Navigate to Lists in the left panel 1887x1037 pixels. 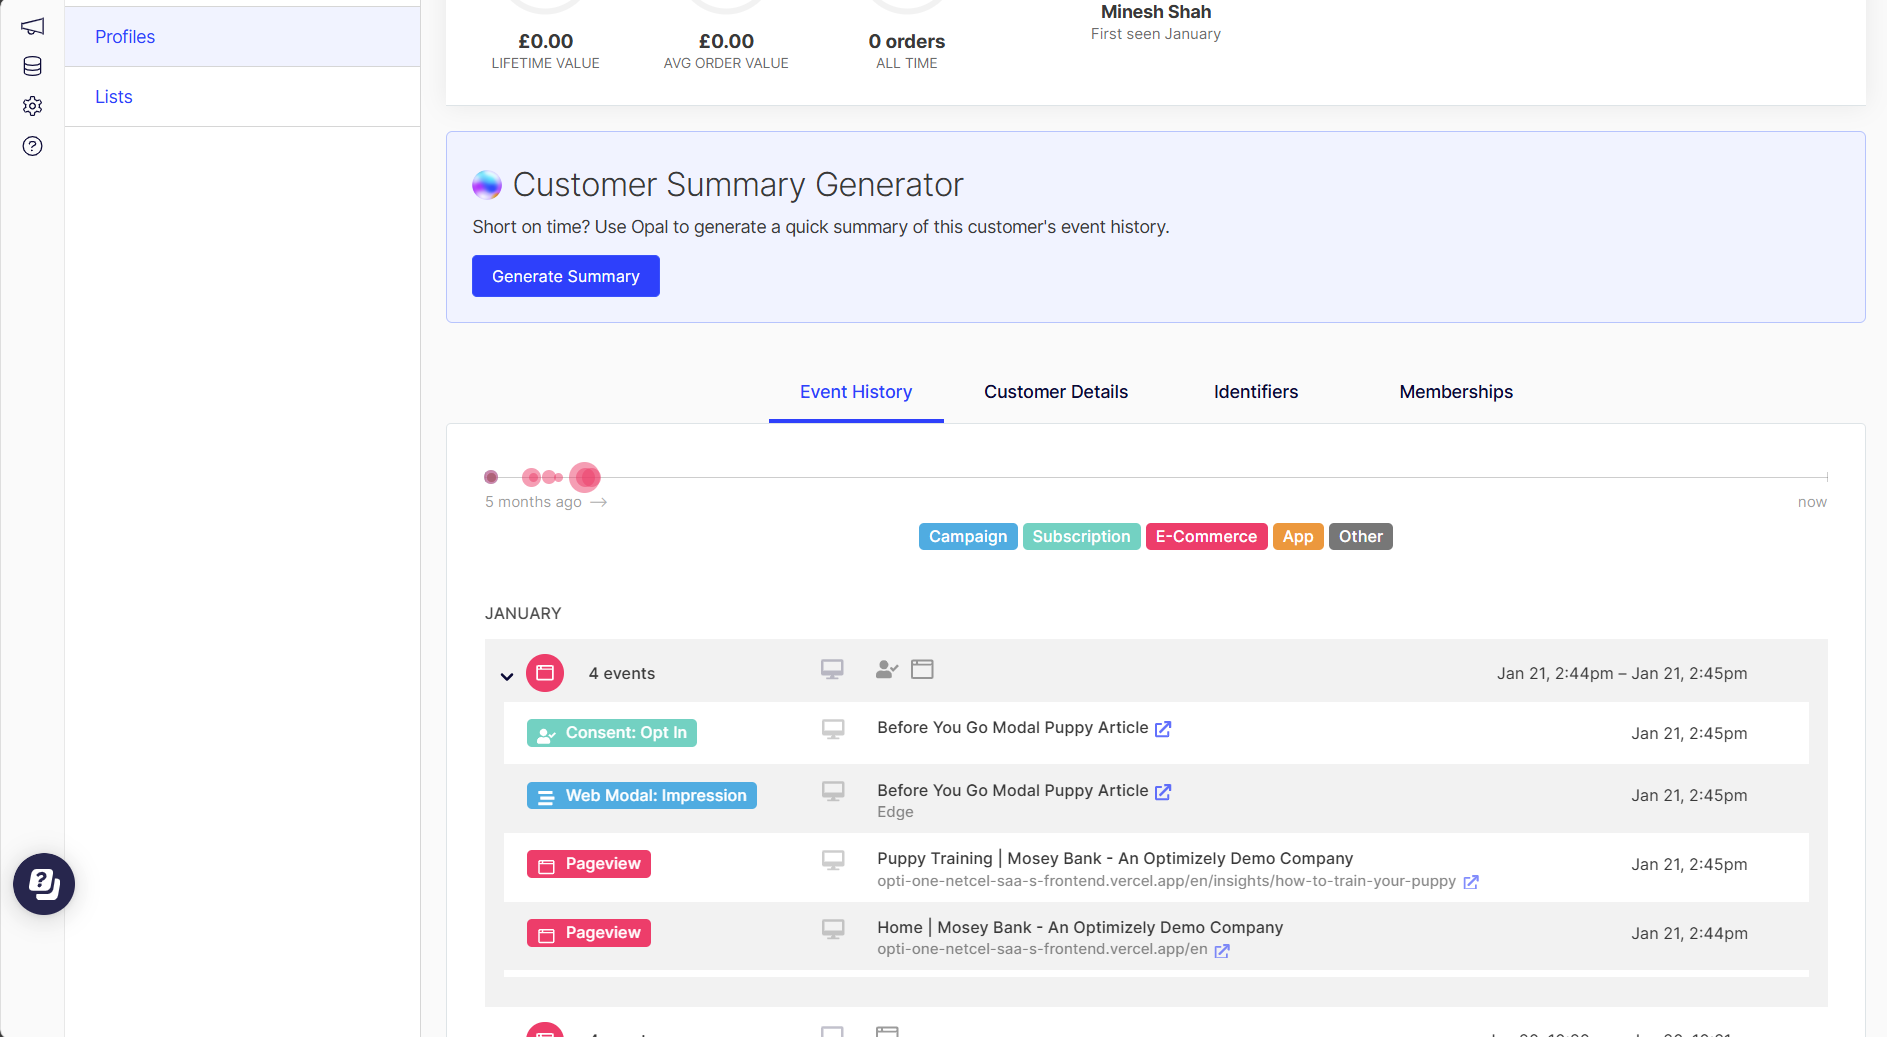[x=113, y=96]
